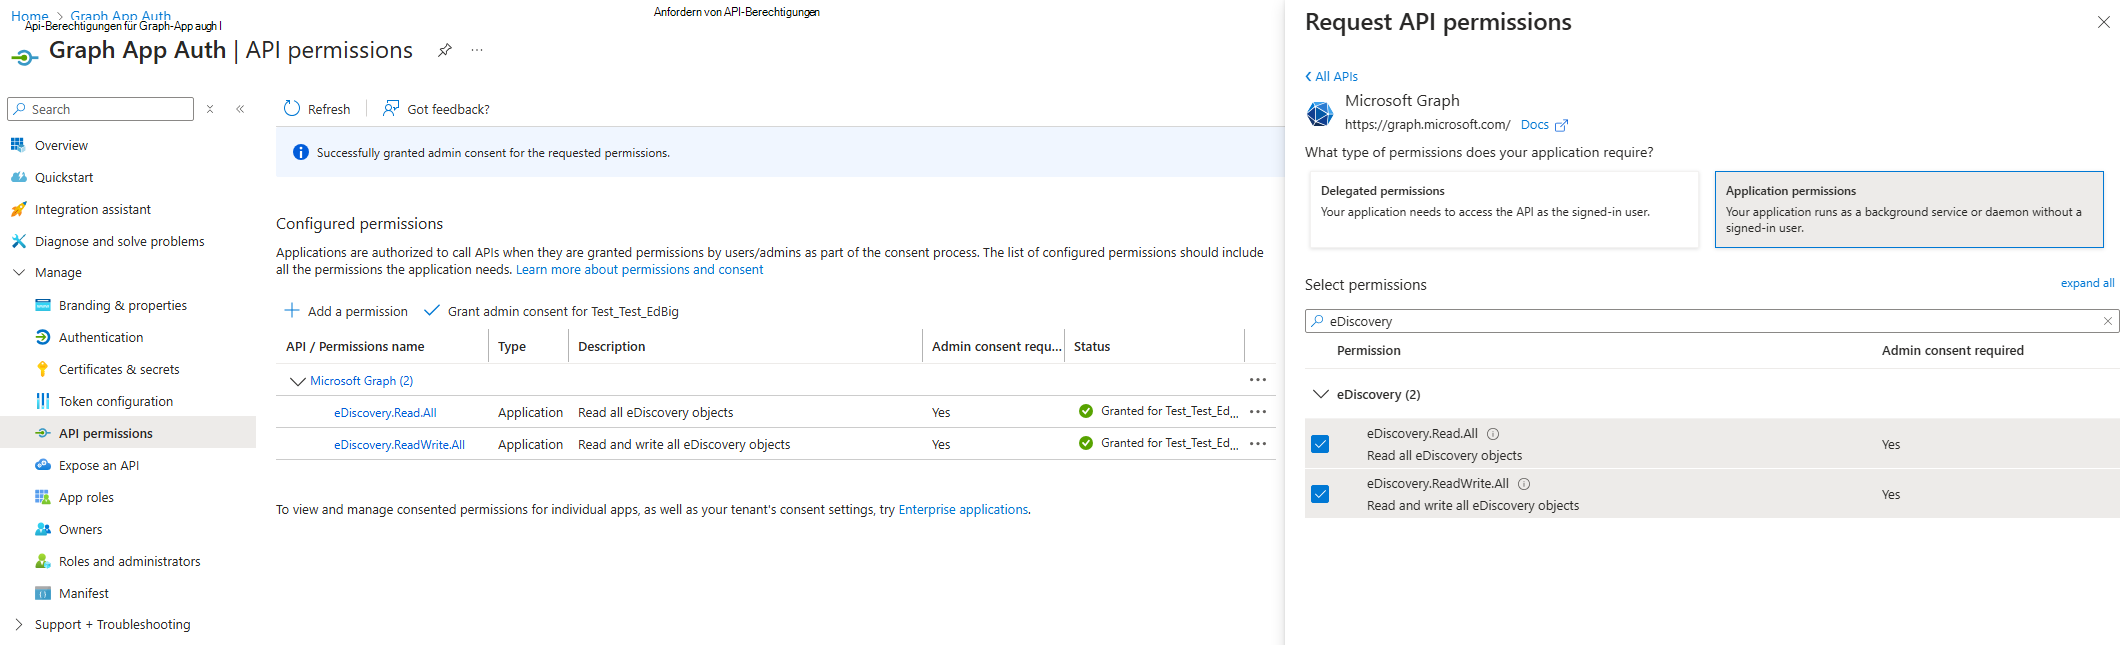
Task: Click info icon next to eDiscovery.ReadWrite.All in panel
Action: [1524, 484]
